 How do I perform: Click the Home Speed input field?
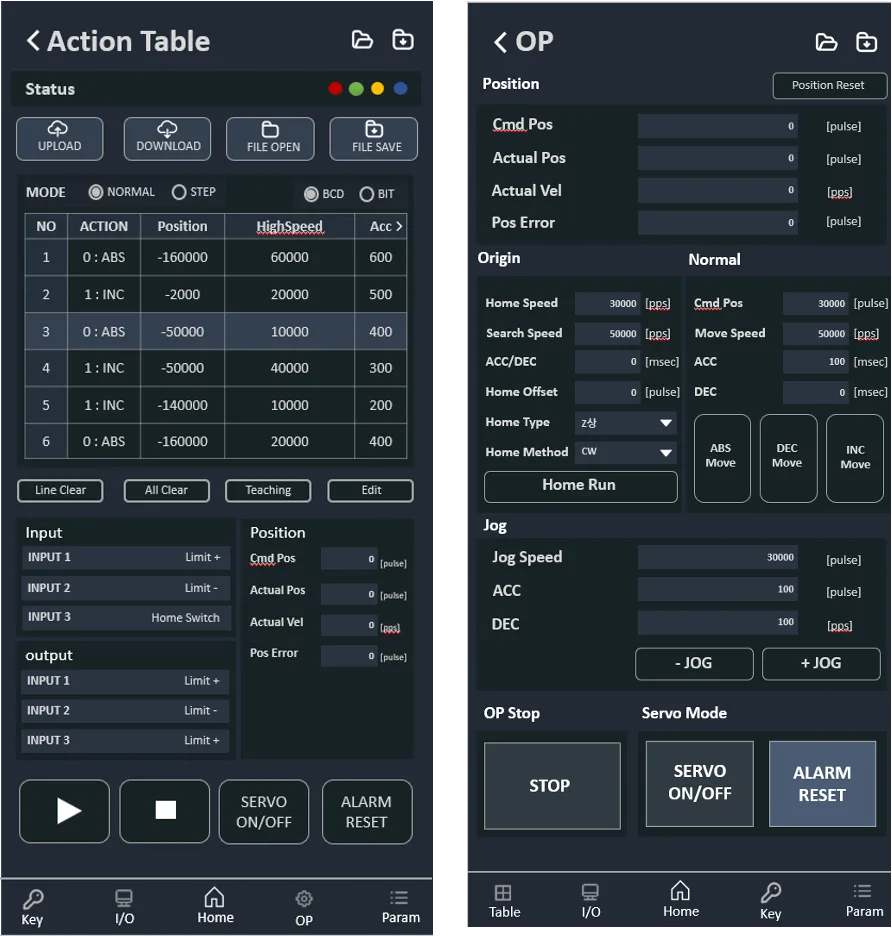click(607, 304)
